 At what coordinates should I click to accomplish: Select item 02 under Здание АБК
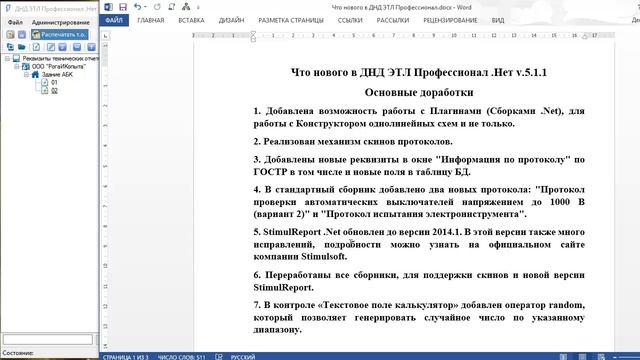pos(54,91)
